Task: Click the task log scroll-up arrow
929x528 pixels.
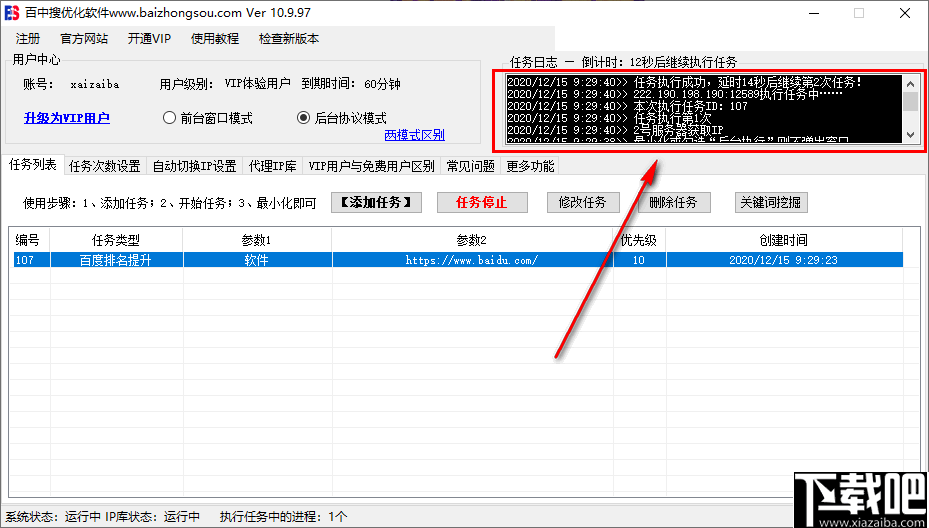Action: point(911,83)
